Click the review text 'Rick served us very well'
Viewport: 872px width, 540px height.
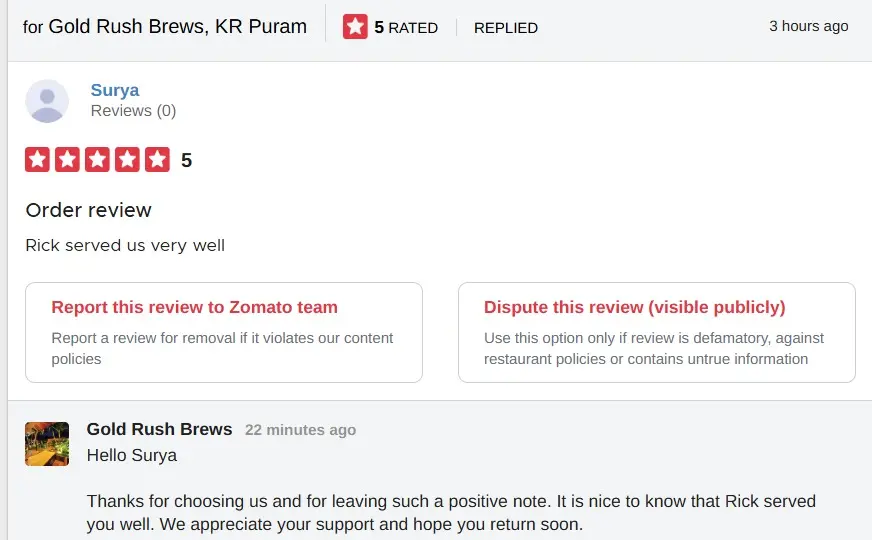(125, 245)
